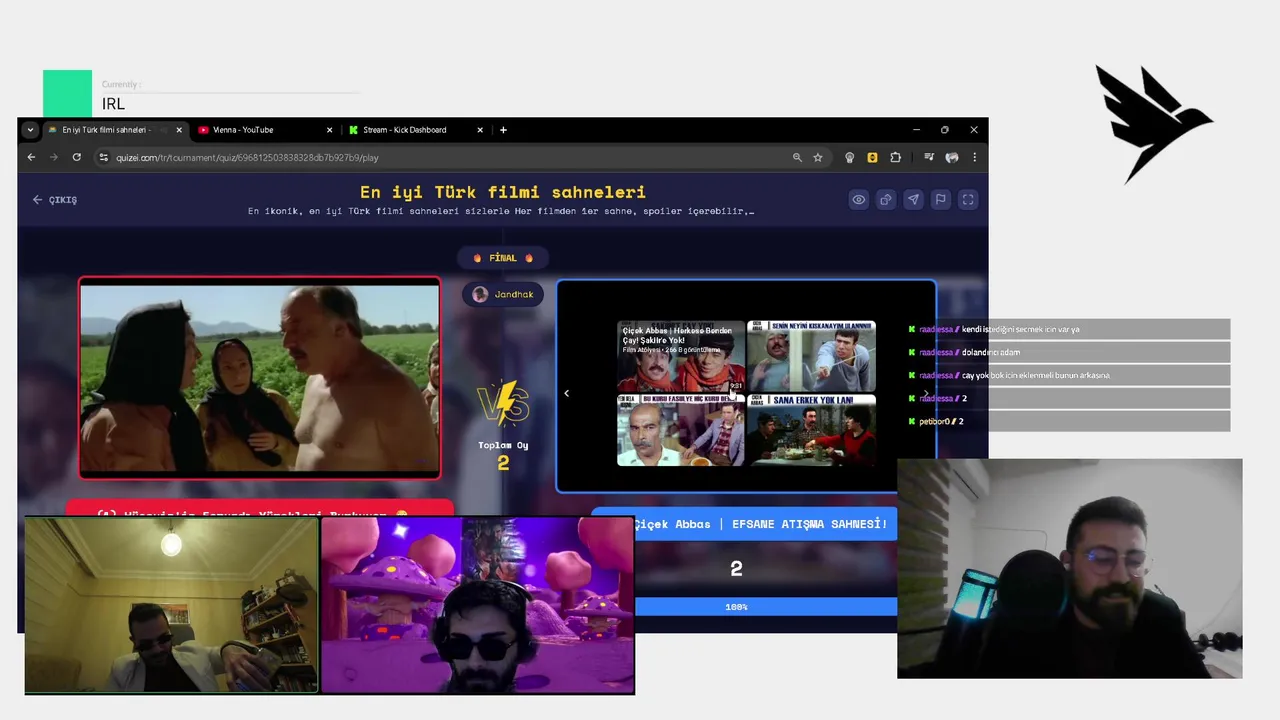Click the Jandhak user chip

pyautogui.click(x=503, y=294)
